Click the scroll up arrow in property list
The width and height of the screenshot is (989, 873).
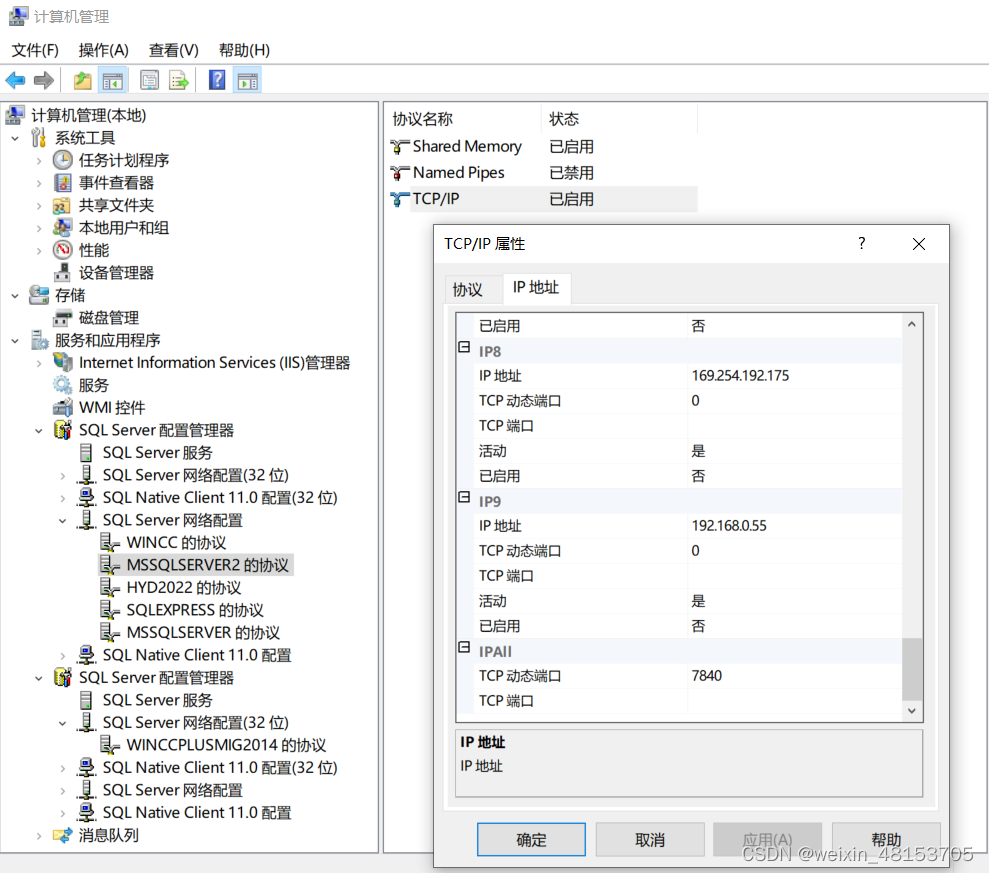[x=911, y=324]
